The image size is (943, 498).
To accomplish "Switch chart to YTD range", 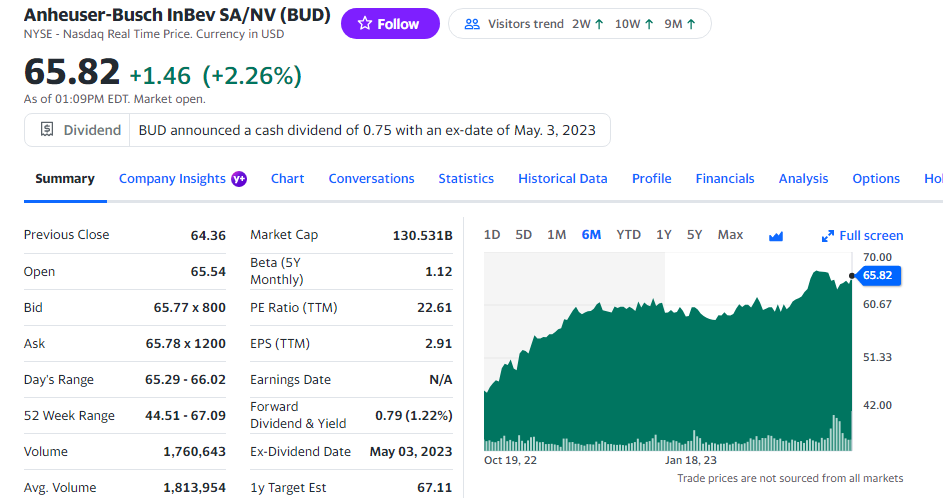I will [x=628, y=235].
